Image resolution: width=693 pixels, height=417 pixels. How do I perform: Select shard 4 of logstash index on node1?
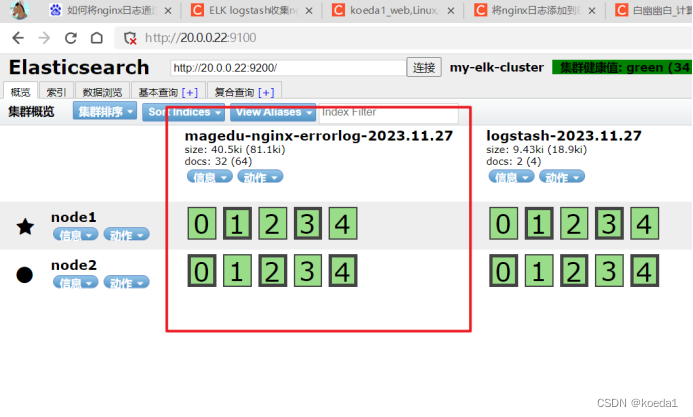pos(644,224)
